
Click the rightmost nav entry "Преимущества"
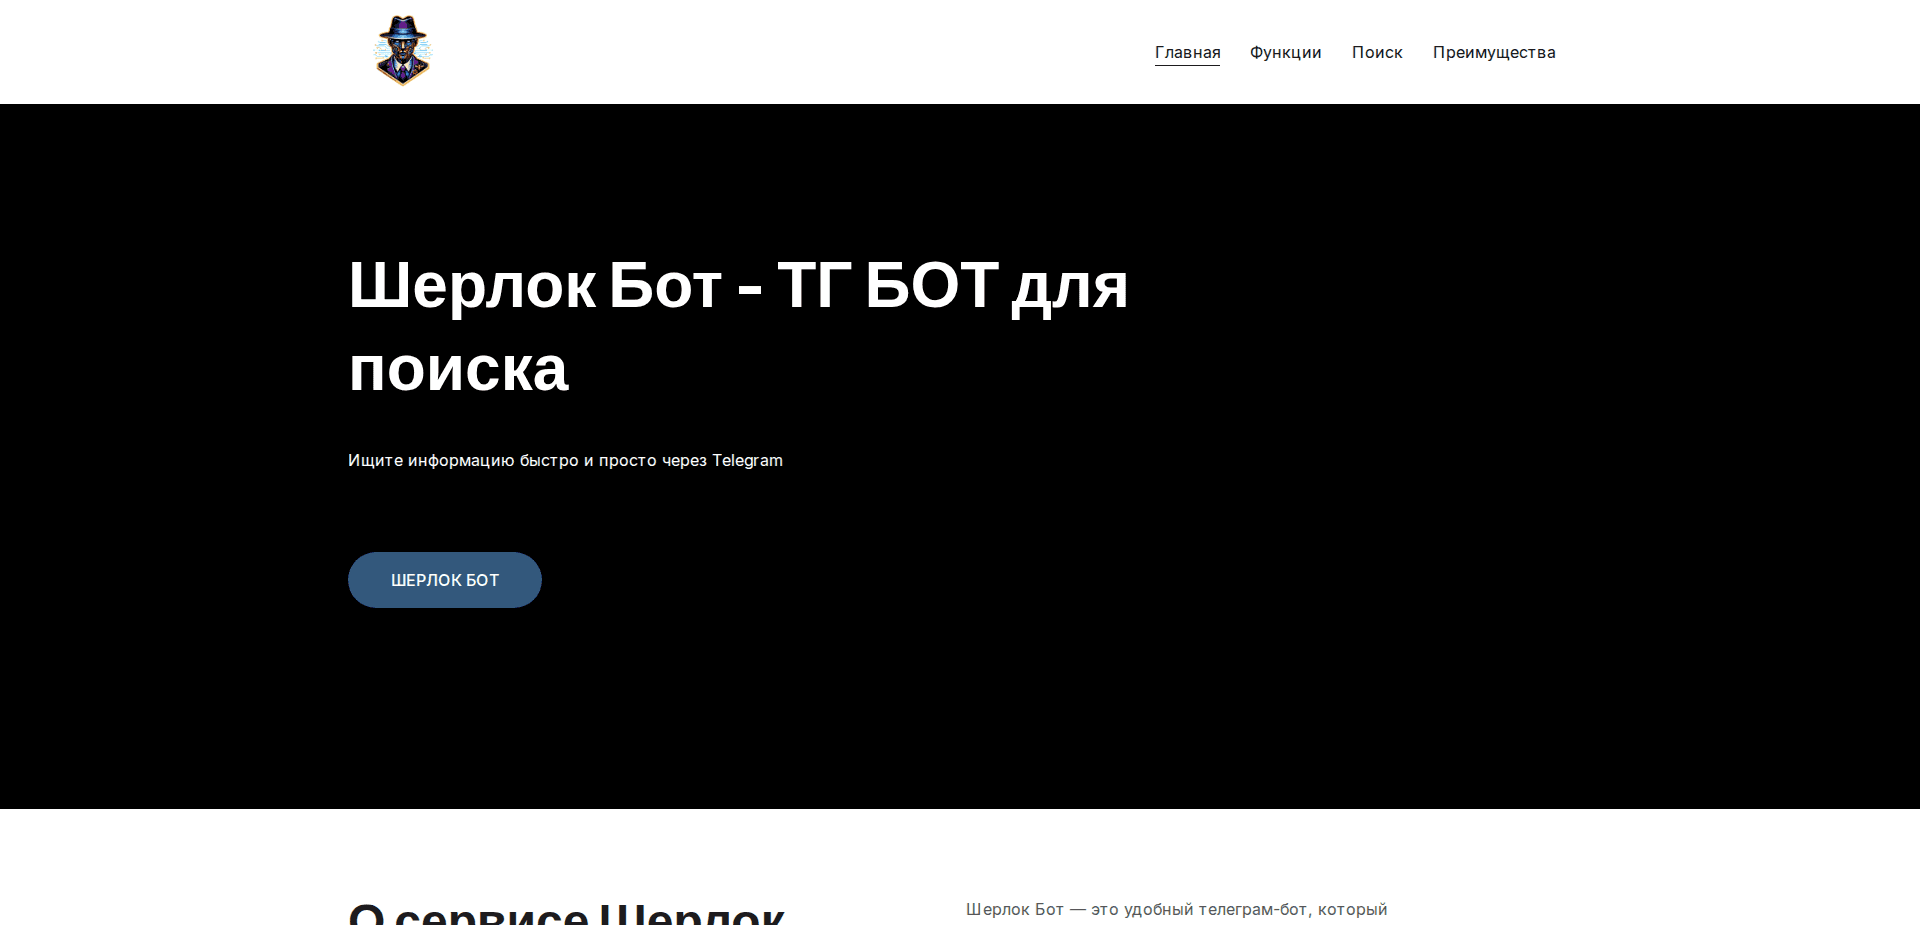[x=1494, y=52]
